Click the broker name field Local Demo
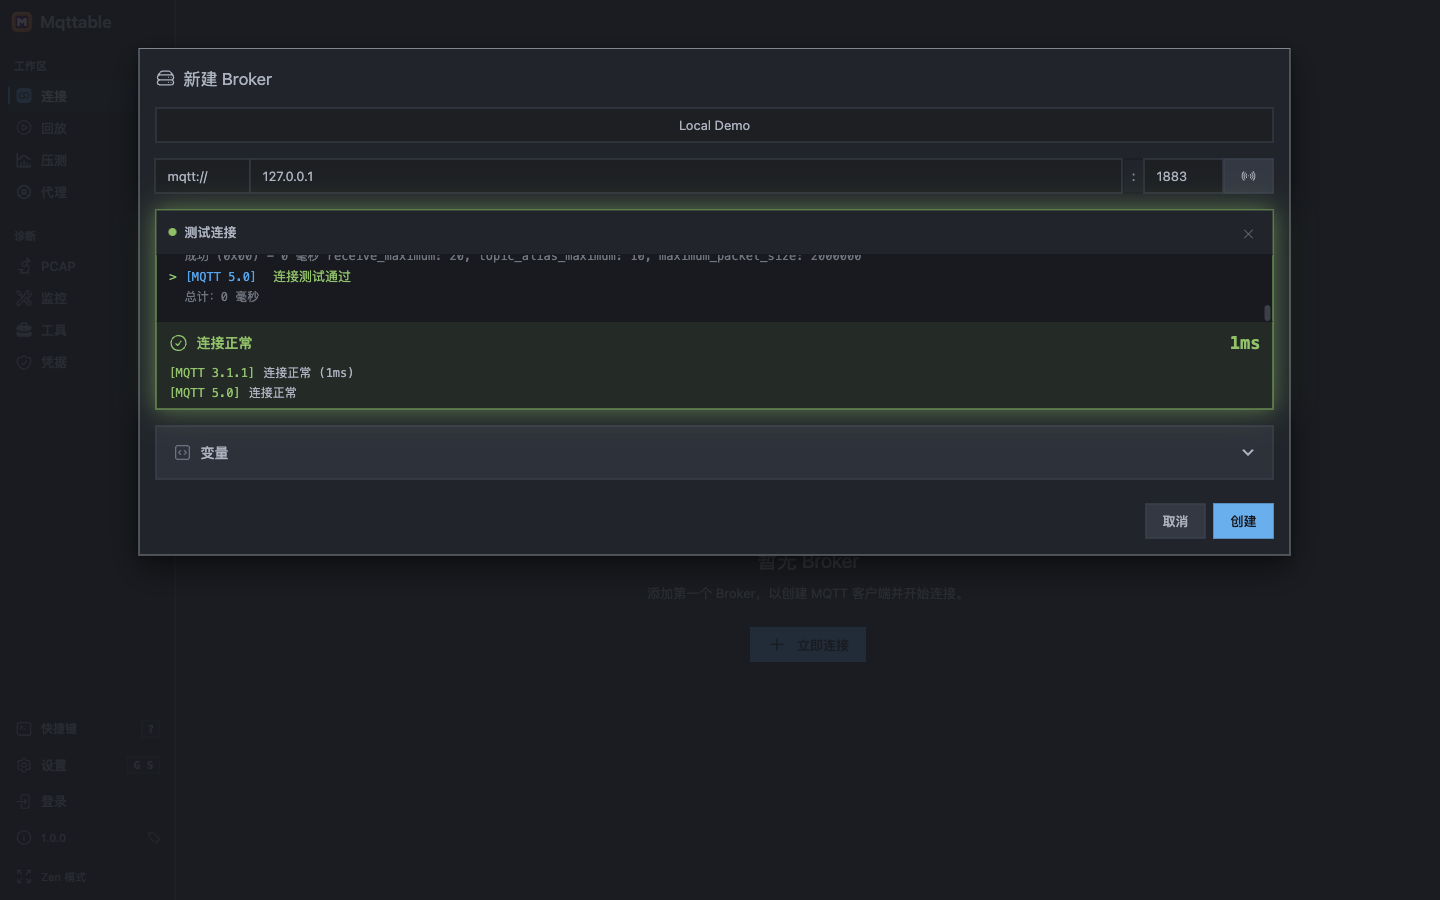The height and width of the screenshot is (900, 1440). coord(714,125)
